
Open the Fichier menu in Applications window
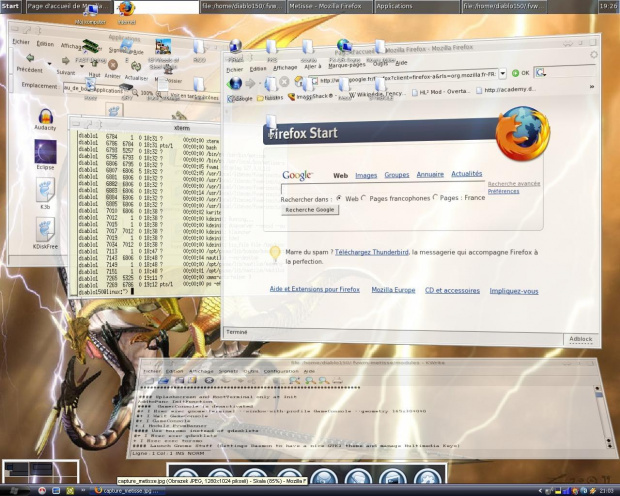(21, 42)
